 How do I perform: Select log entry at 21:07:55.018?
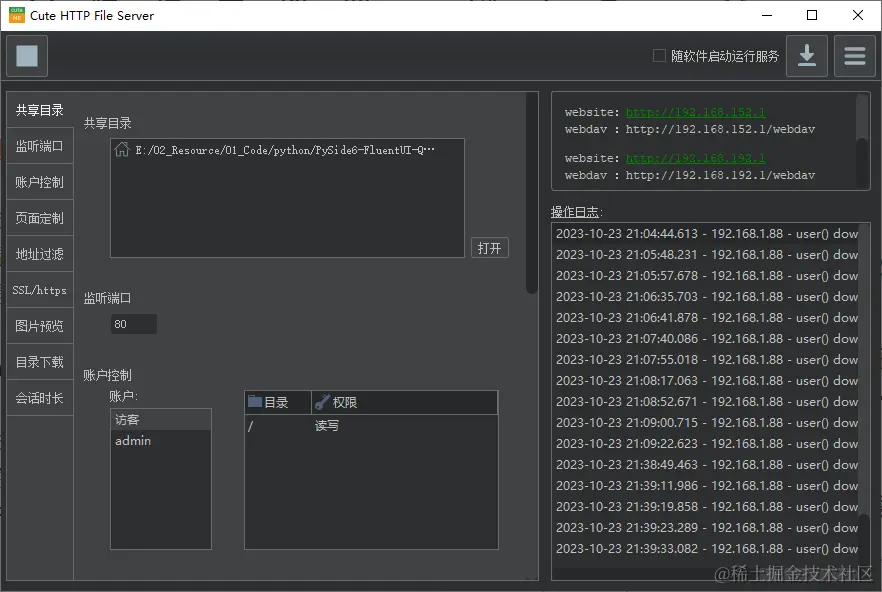706,360
